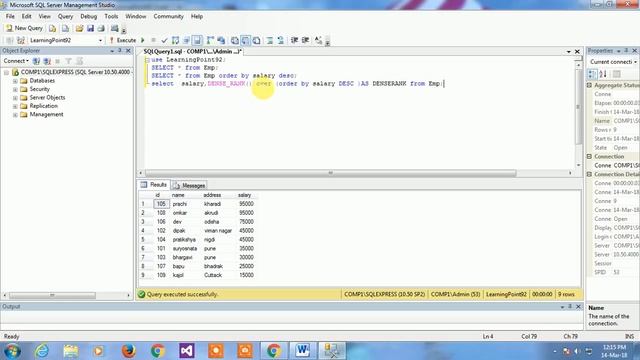Click the Activity Monitor toolbar icon
Screen dimensions: 640x360
[x=115, y=28]
